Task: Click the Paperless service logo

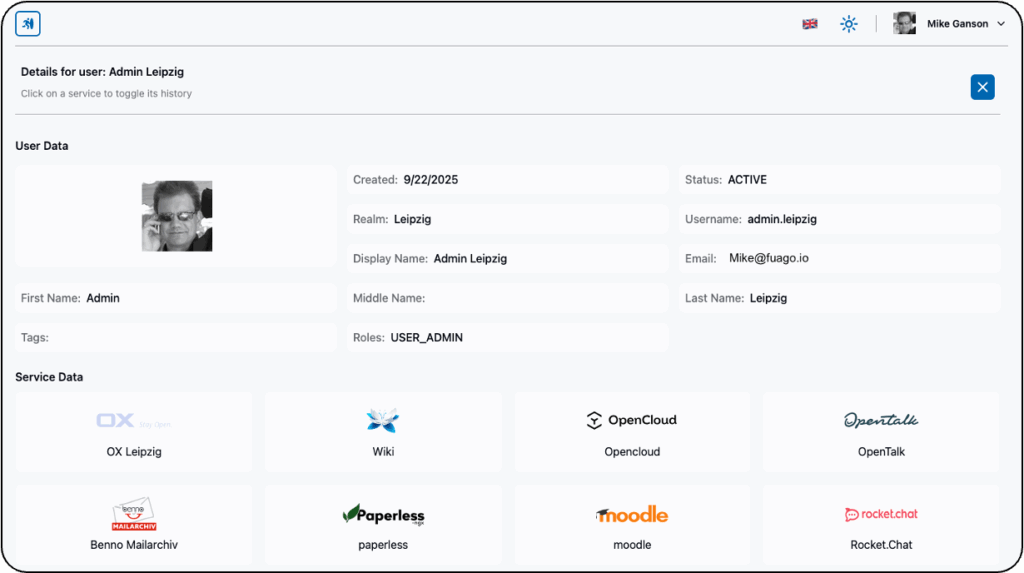Action: [383, 515]
